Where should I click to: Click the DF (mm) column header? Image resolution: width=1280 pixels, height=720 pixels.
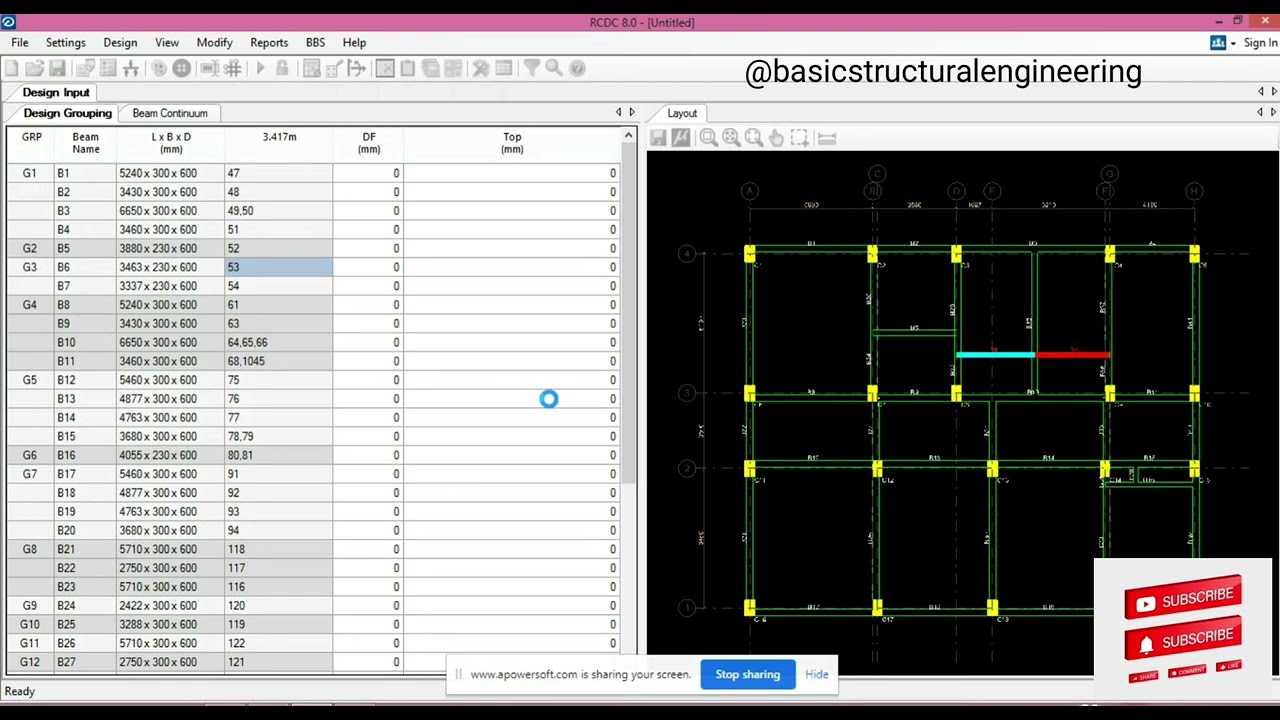(369, 143)
